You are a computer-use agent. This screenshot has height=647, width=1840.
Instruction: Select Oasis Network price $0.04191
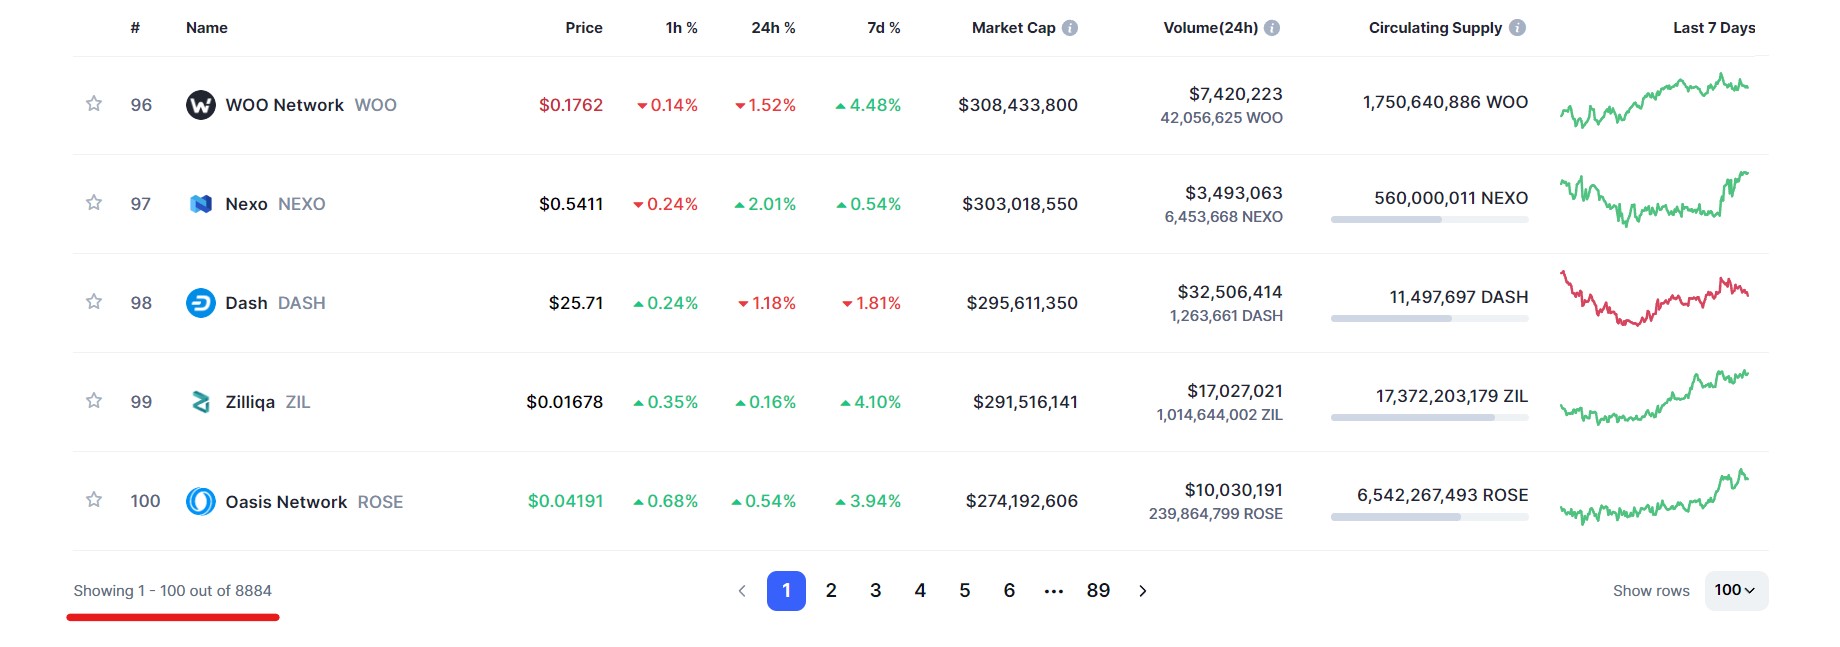566,501
